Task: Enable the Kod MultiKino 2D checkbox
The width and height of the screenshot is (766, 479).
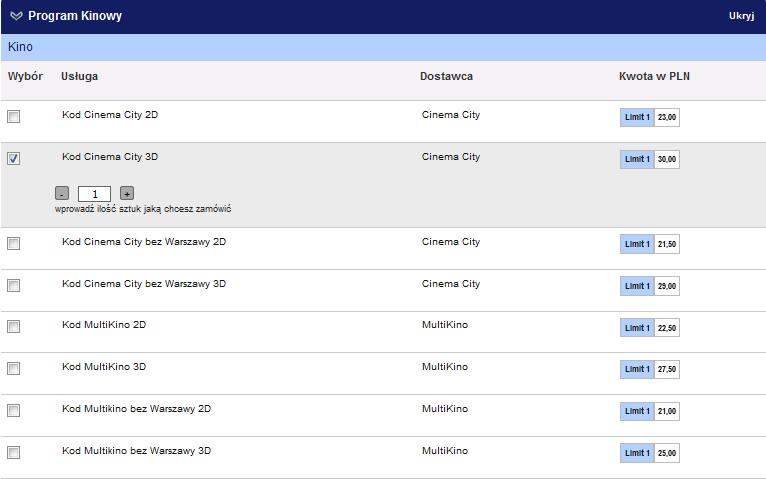Action: (14, 327)
